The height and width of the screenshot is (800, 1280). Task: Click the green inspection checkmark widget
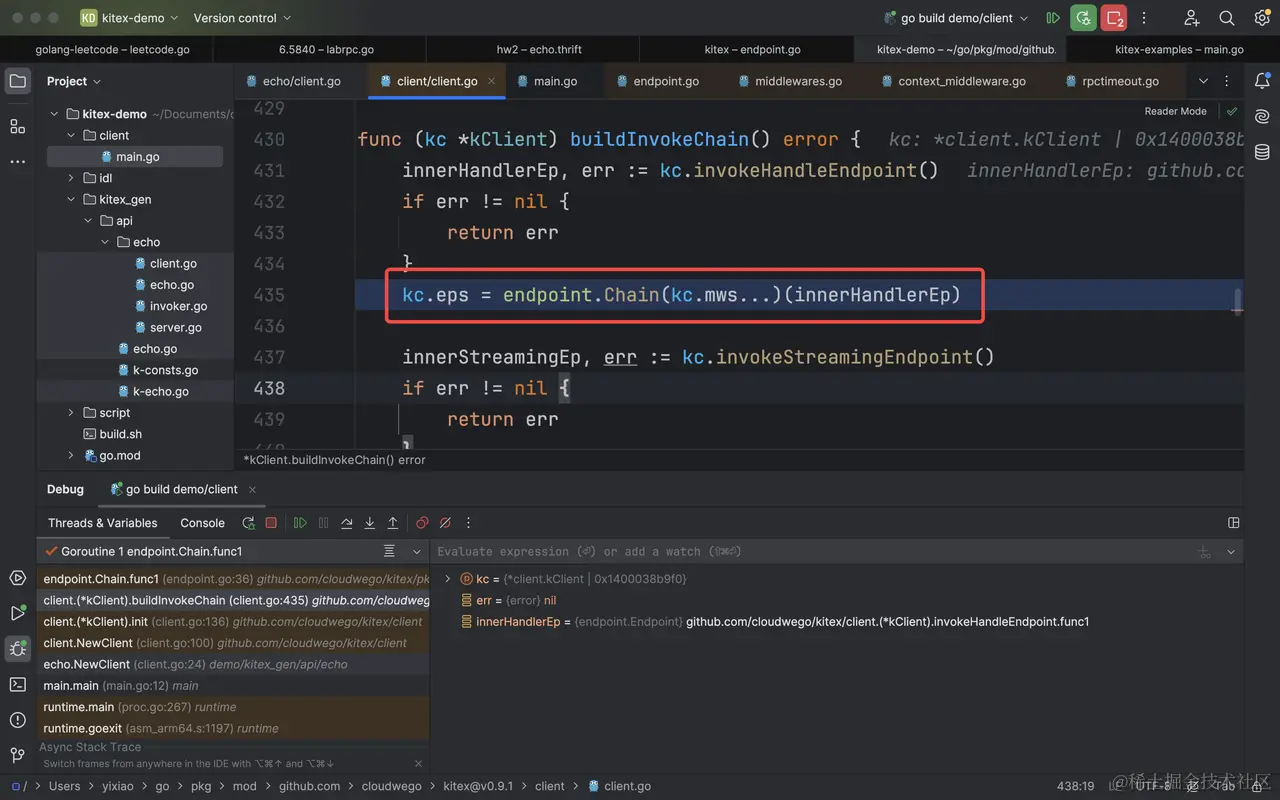point(1232,111)
